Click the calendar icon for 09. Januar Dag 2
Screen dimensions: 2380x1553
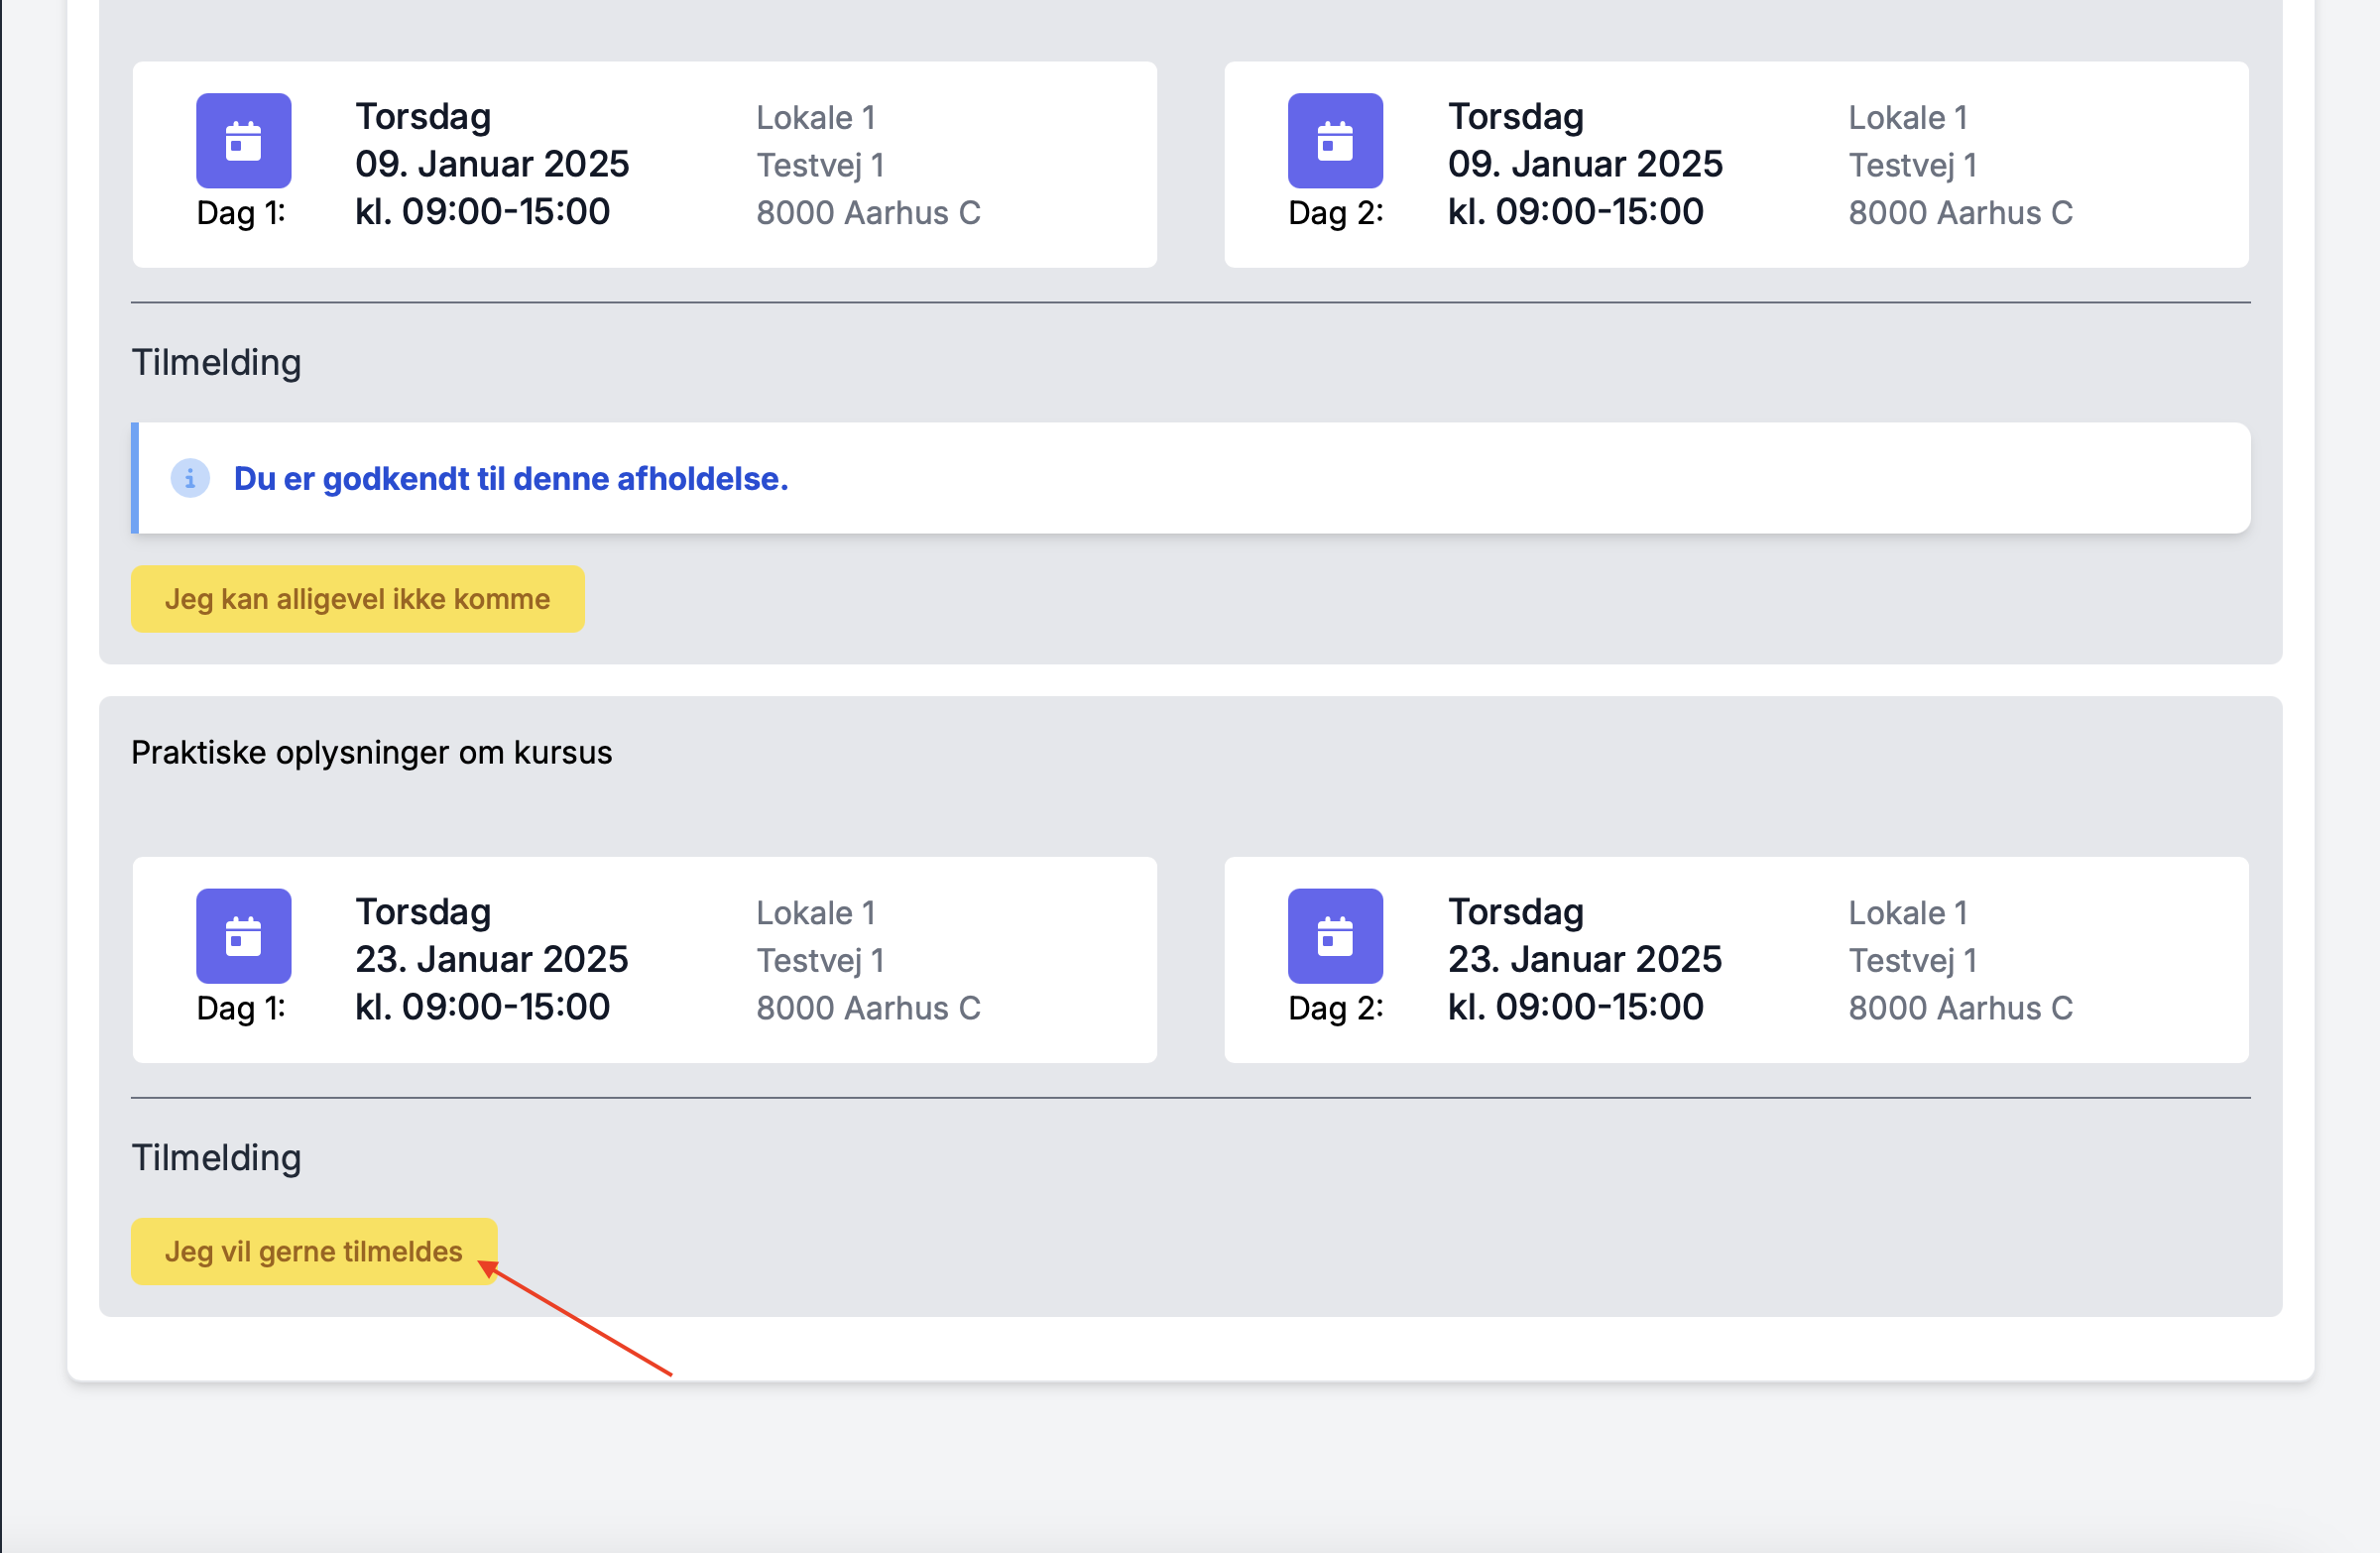[1335, 141]
